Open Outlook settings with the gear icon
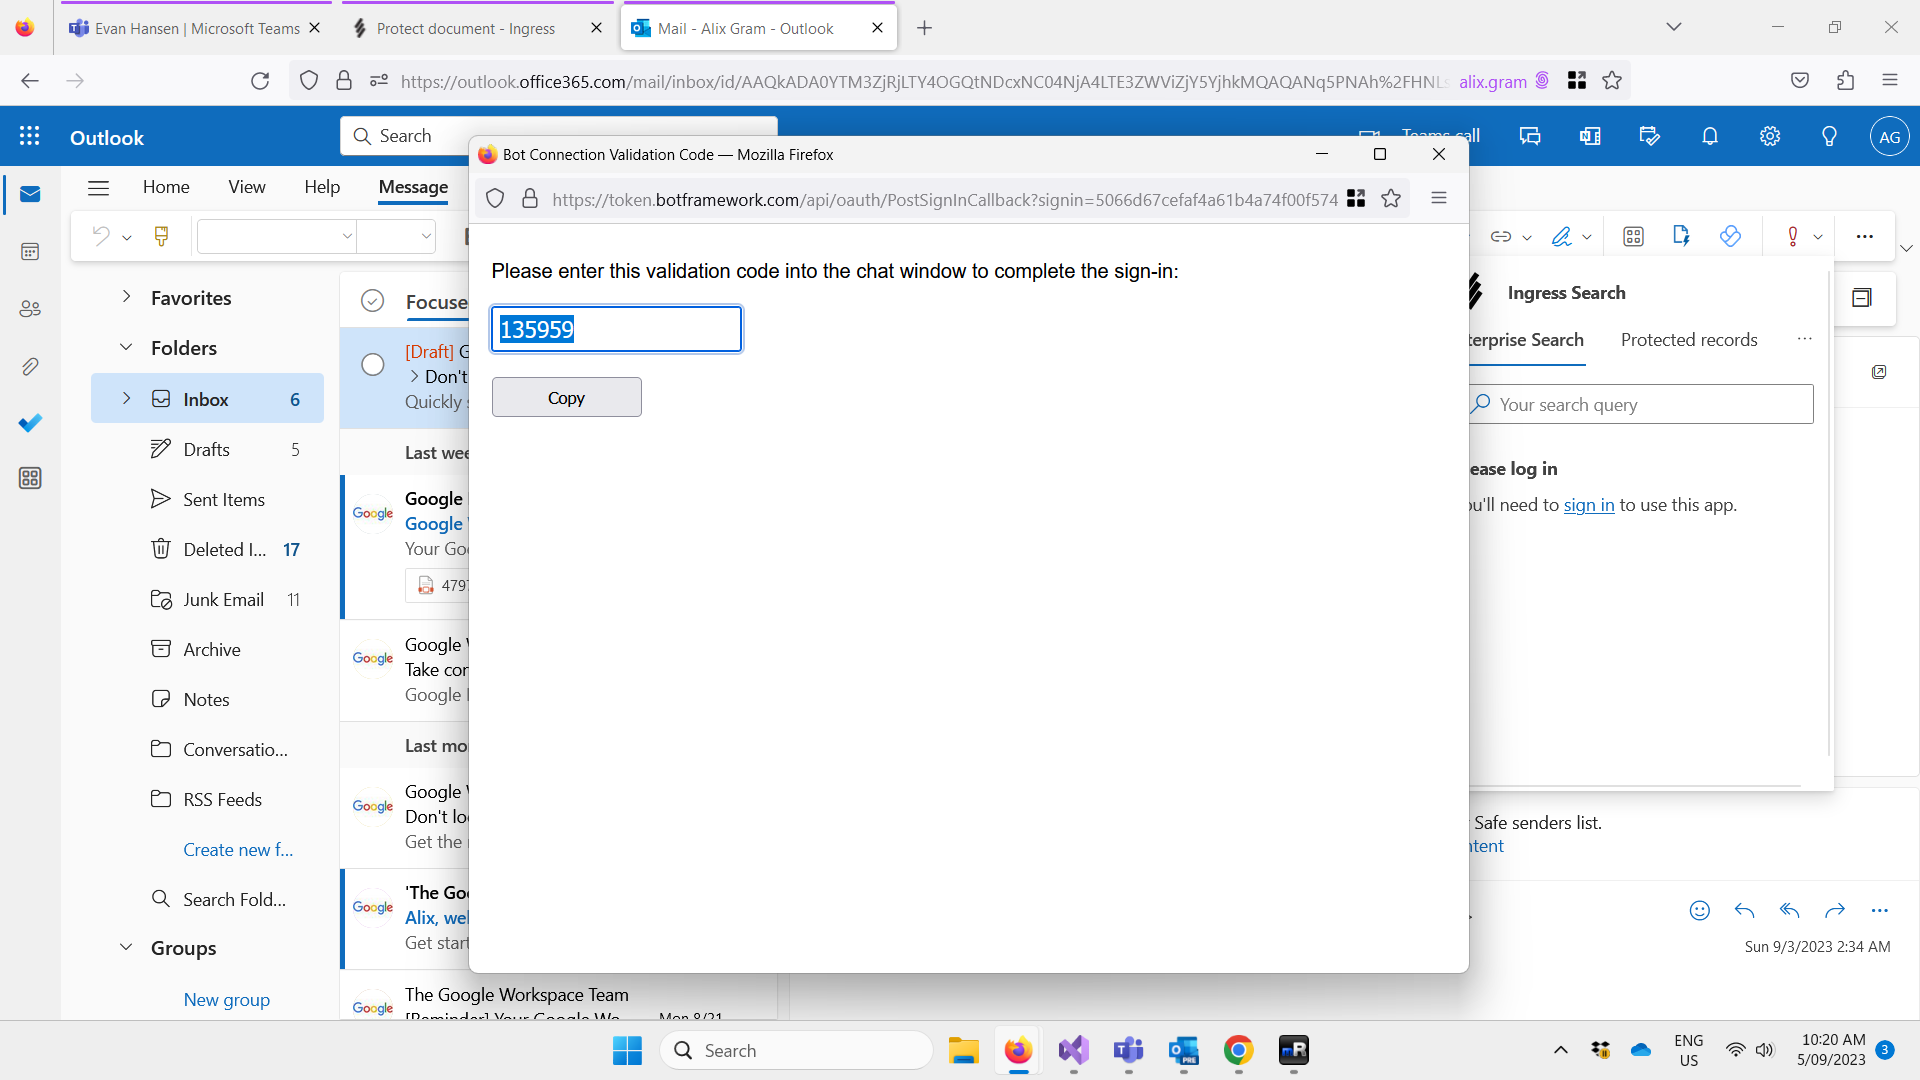This screenshot has height=1080, width=1920. pyautogui.click(x=1770, y=136)
